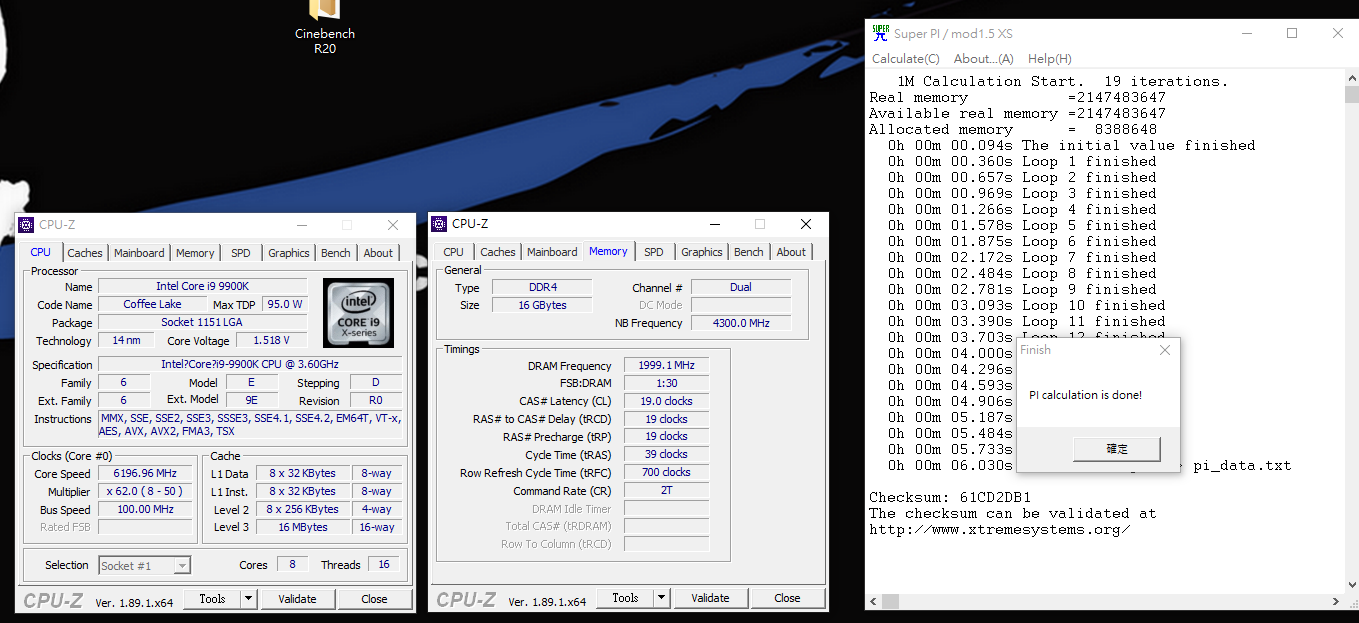Select SPD tab in the CPU-Z Processor window
Screen dimensions: 1359x623
click(x=241, y=253)
